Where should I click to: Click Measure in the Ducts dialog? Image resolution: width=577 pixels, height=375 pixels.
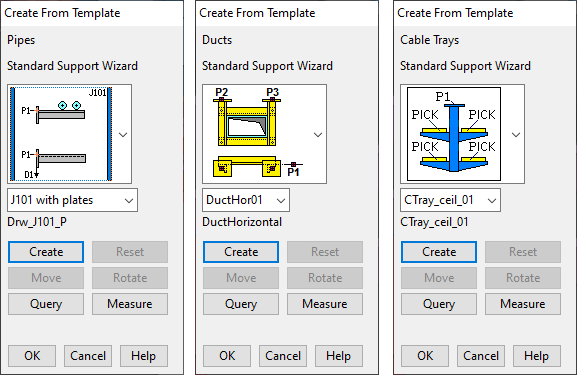coord(325,304)
